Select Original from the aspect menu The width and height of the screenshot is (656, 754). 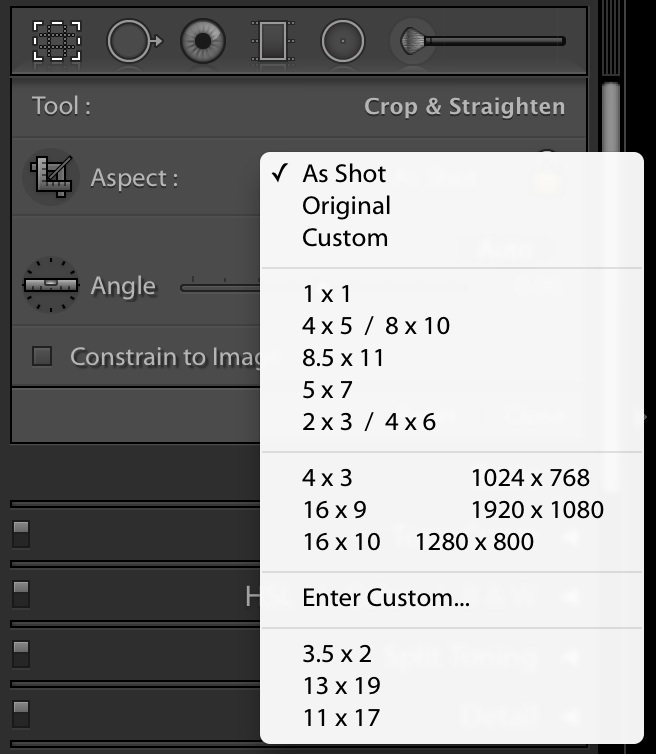(x=346, y=206)
